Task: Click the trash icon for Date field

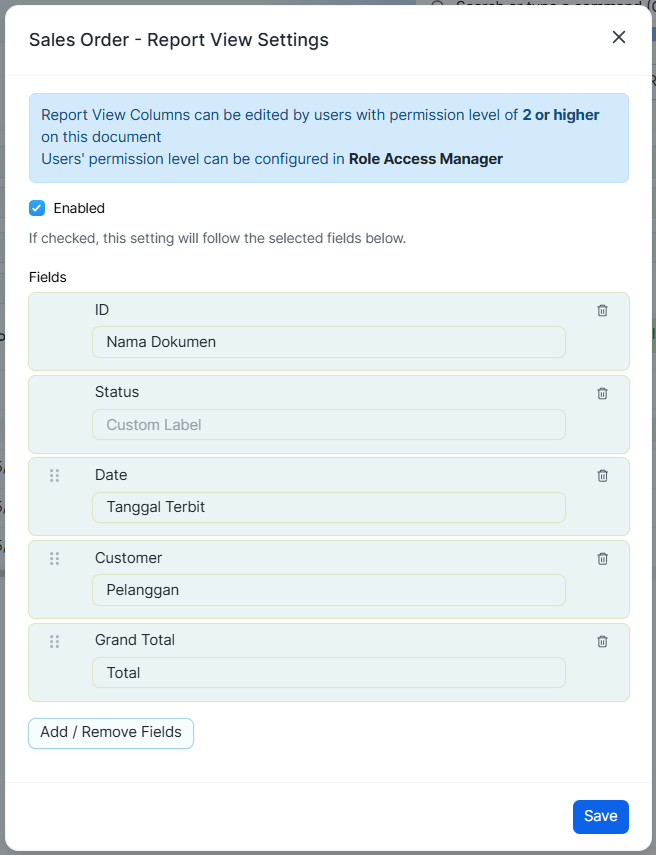Action: [602, 475]
